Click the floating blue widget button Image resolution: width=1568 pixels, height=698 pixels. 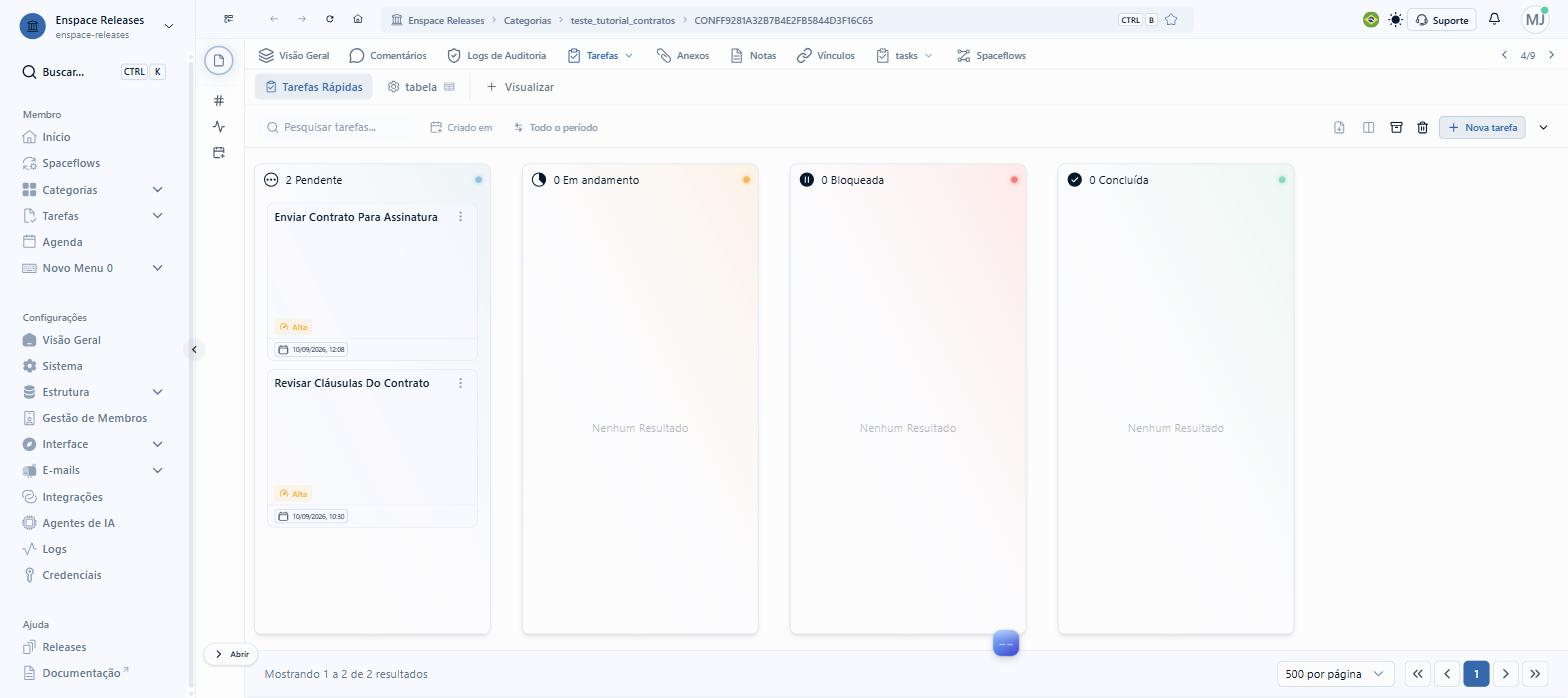[x=1006, y=644]
